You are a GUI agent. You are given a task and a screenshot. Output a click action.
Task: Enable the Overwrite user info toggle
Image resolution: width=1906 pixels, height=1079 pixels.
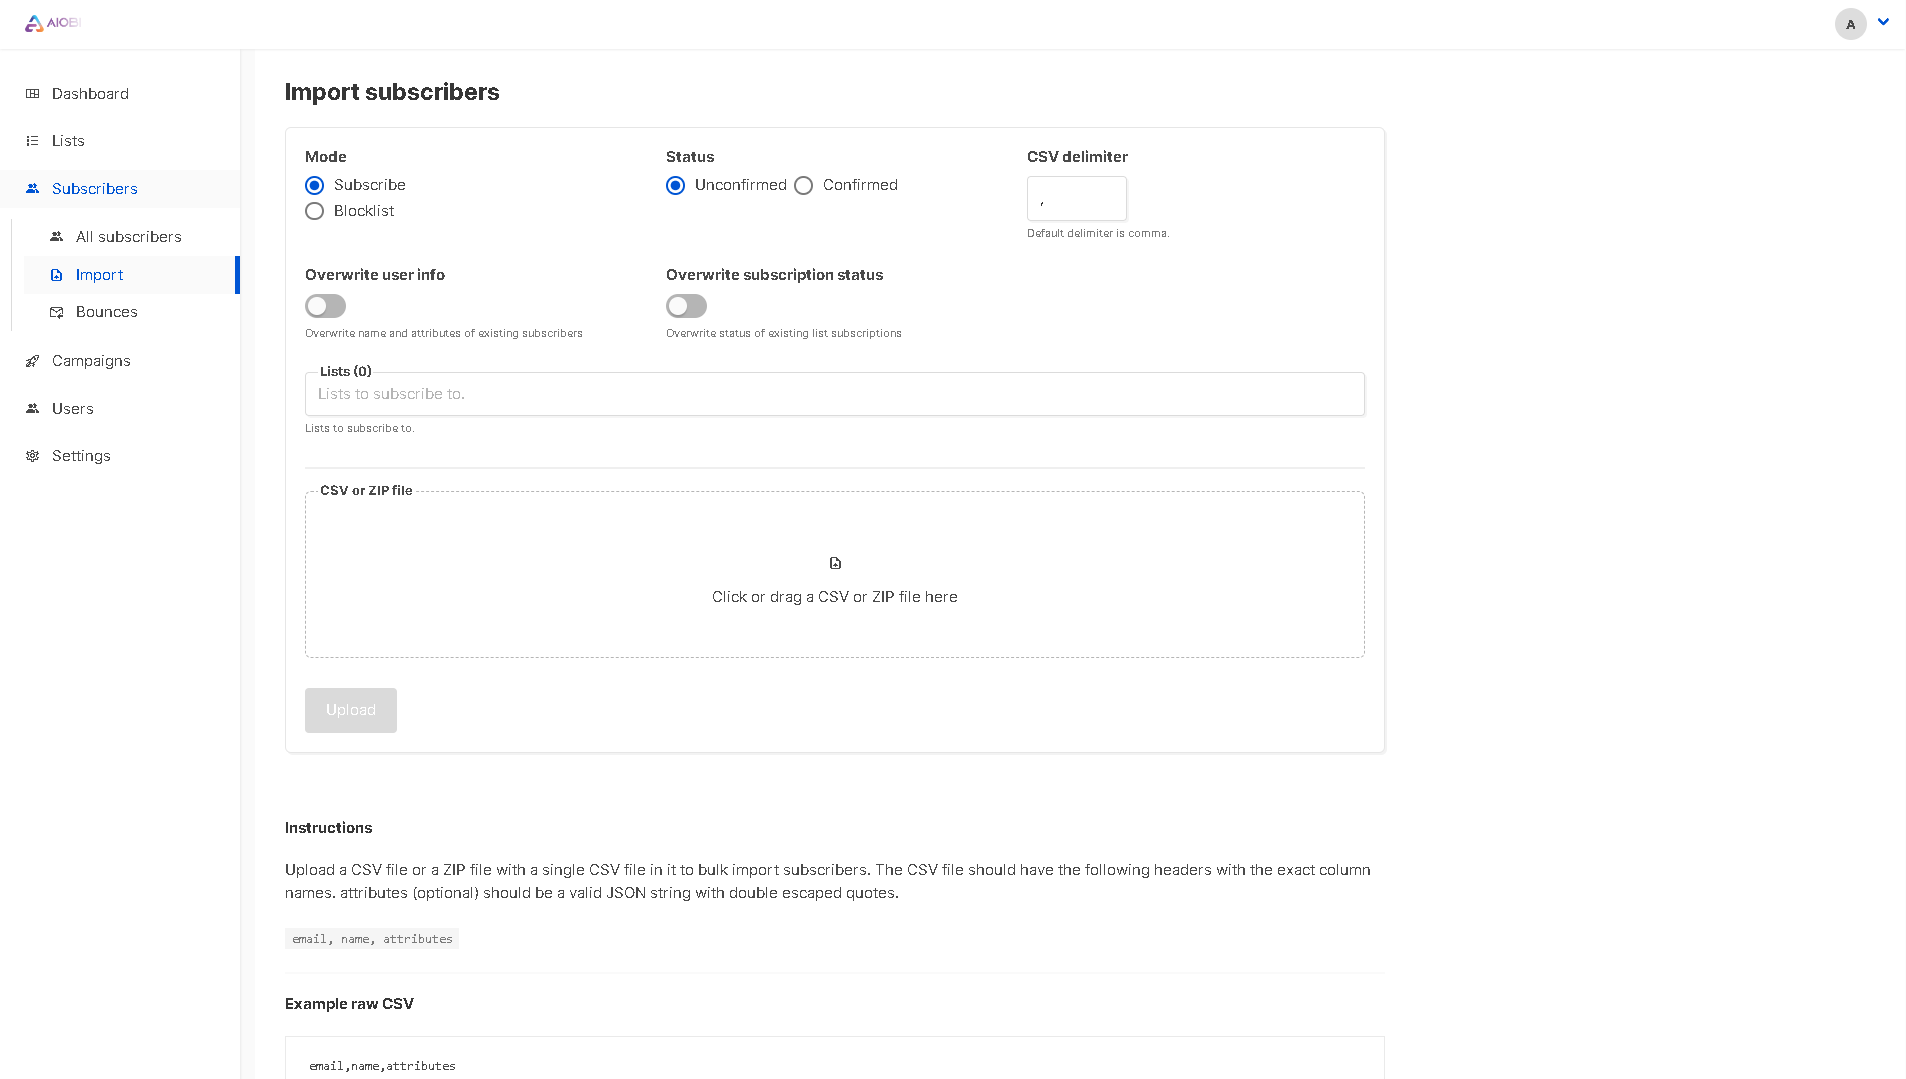coord(324,306)
